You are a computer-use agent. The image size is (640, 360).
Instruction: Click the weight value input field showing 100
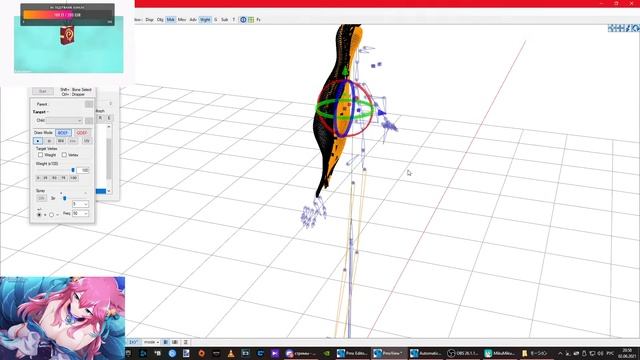[x=83, y=170]
